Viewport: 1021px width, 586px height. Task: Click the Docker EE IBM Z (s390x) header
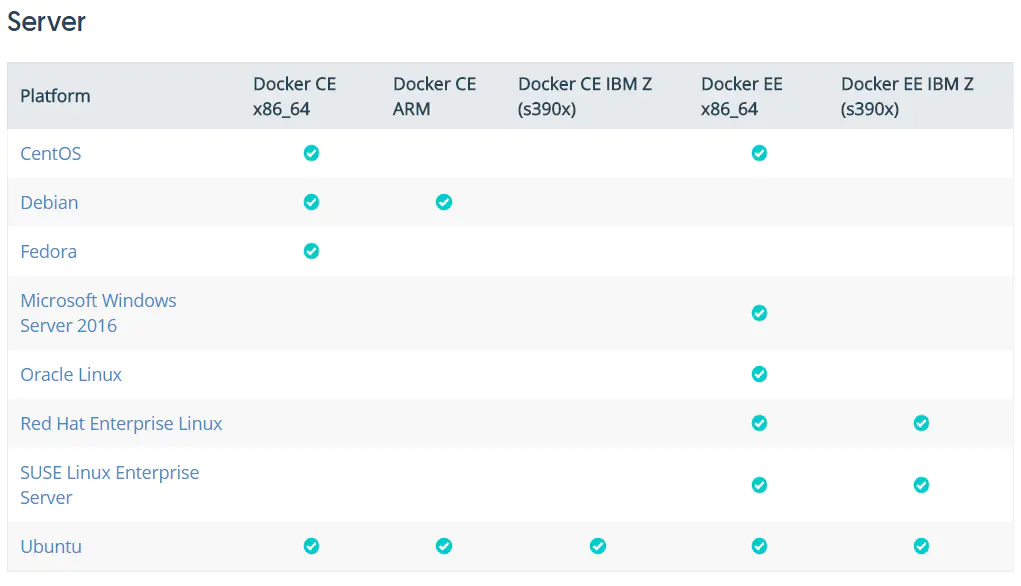(907, 96)
